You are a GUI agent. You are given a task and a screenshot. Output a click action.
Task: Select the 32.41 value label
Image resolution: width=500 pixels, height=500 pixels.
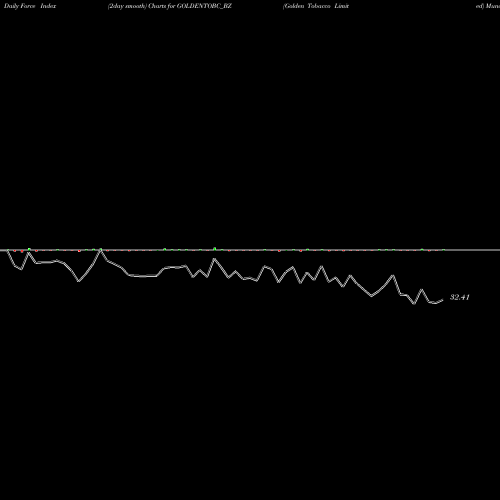click(x=460, y=297)
